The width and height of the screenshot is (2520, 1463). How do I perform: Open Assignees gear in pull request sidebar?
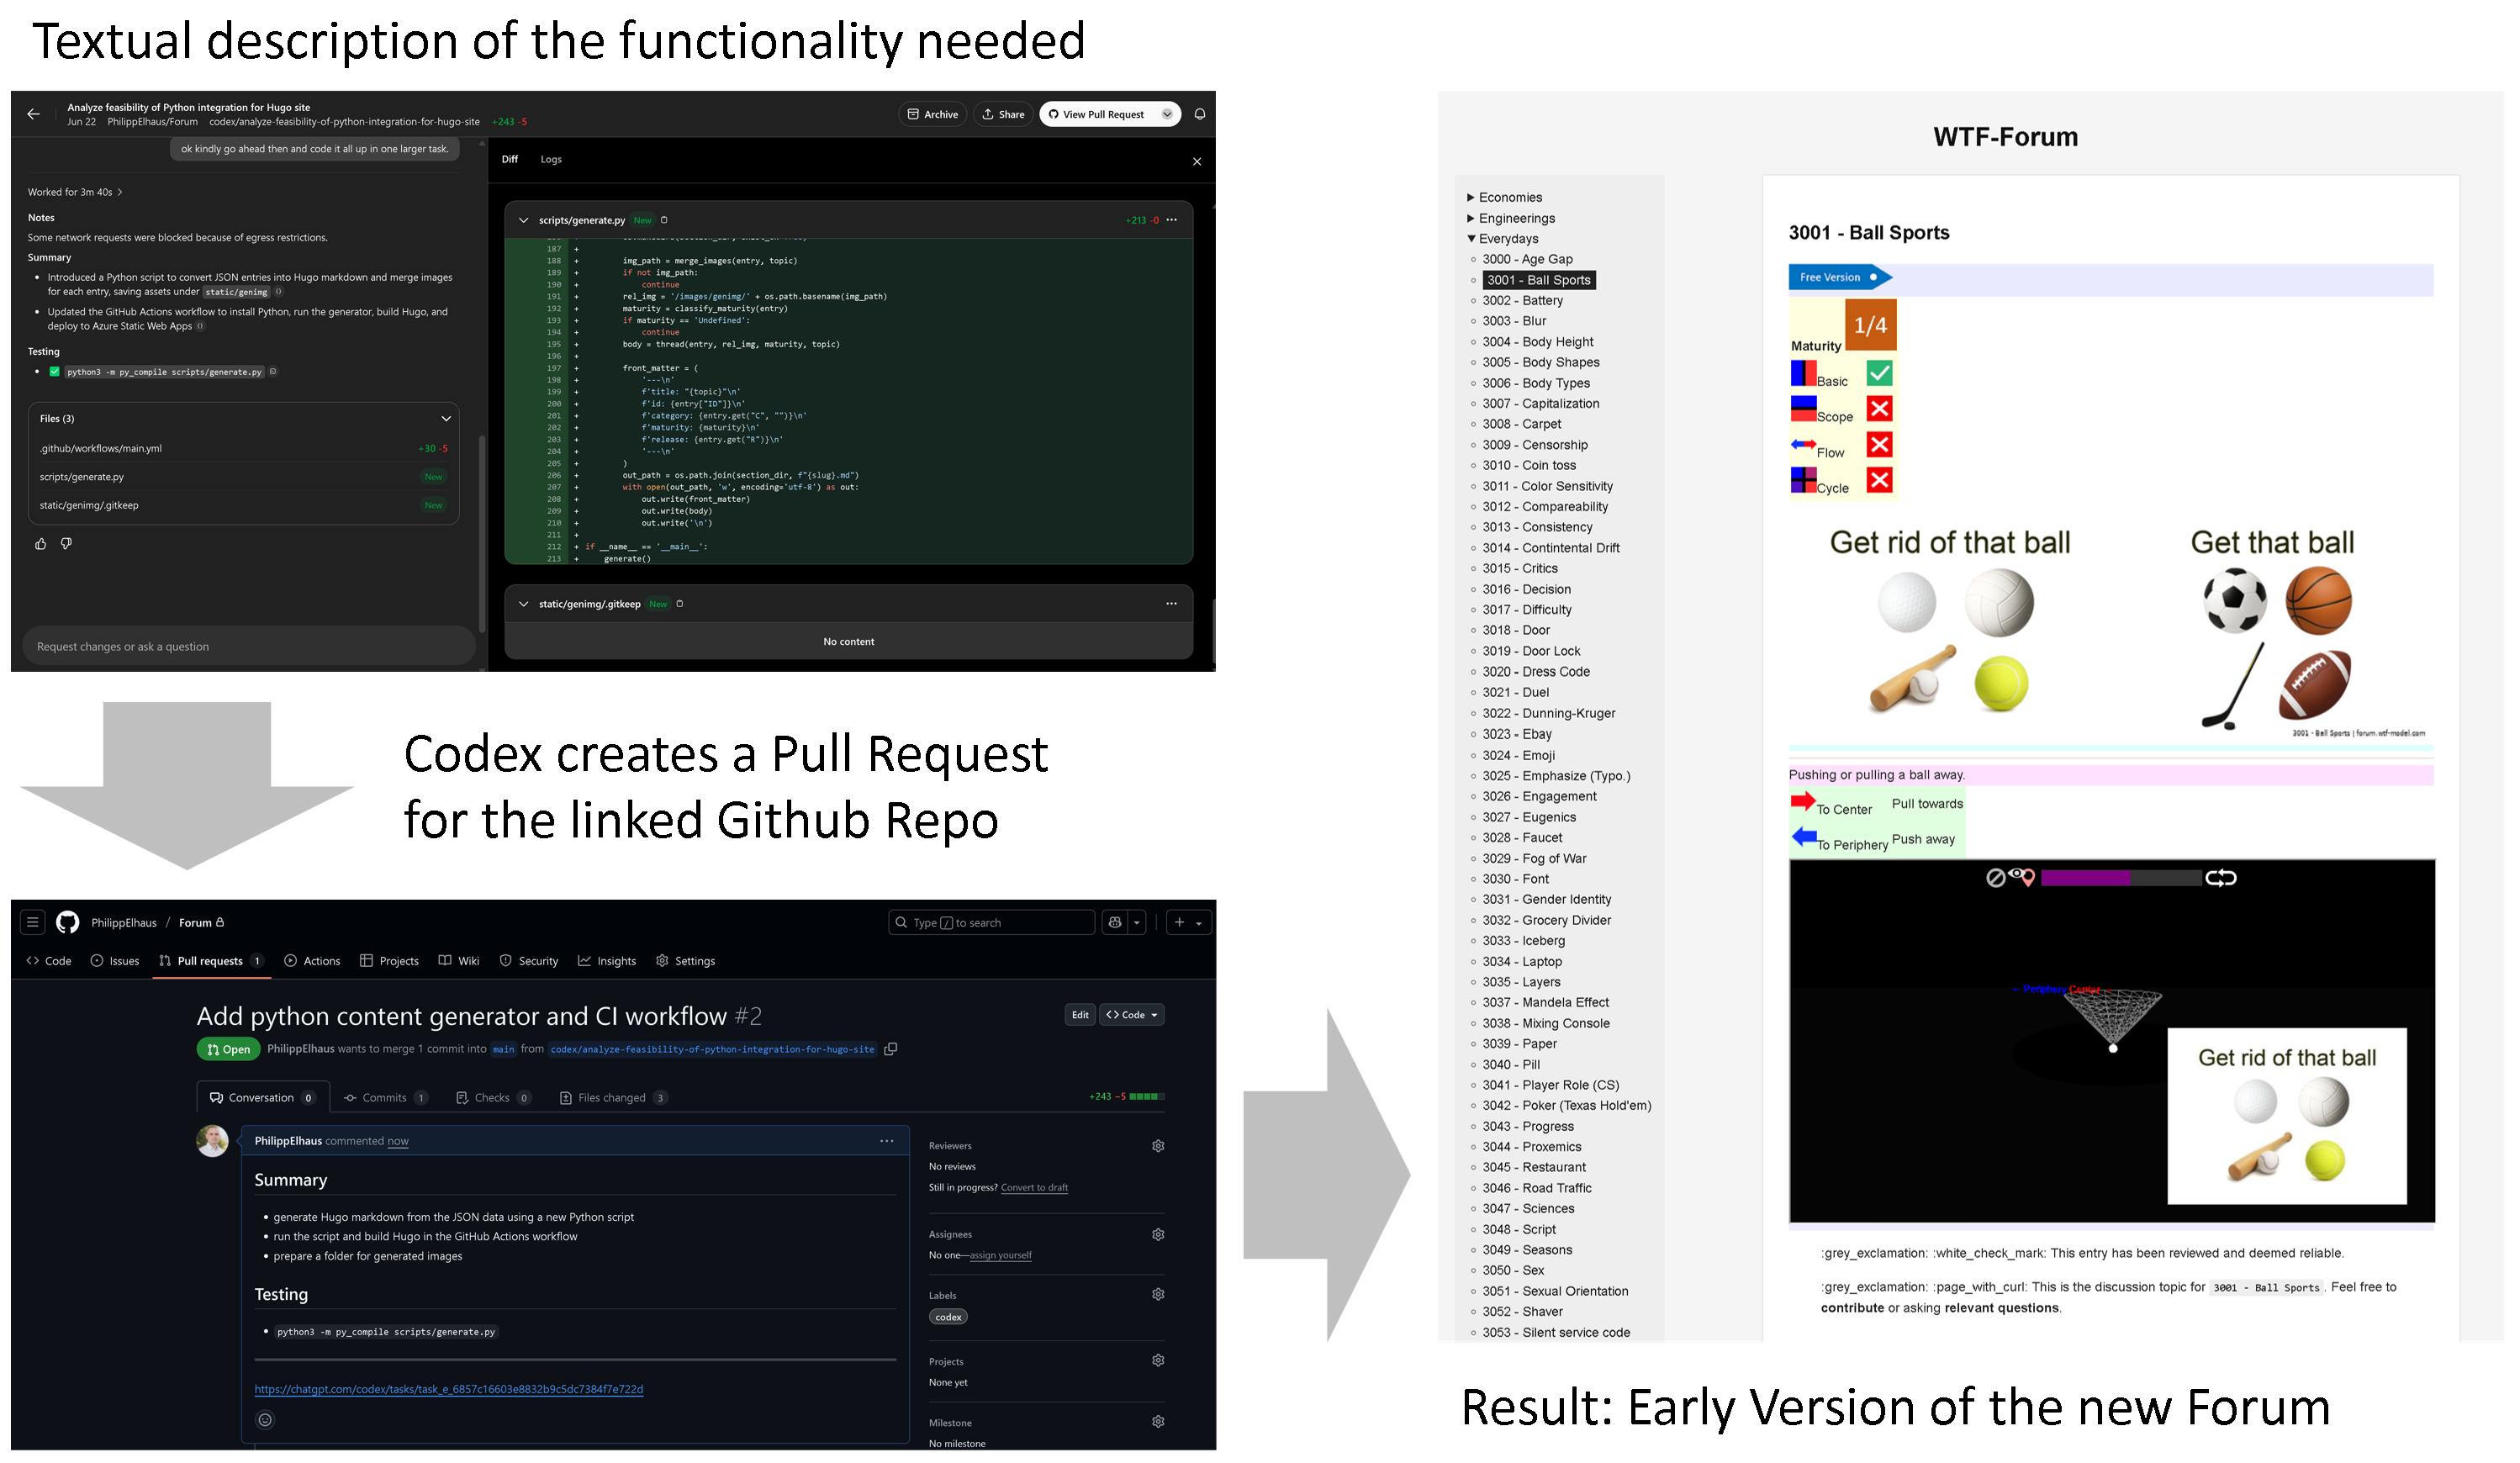(x=1158, y=1235)
